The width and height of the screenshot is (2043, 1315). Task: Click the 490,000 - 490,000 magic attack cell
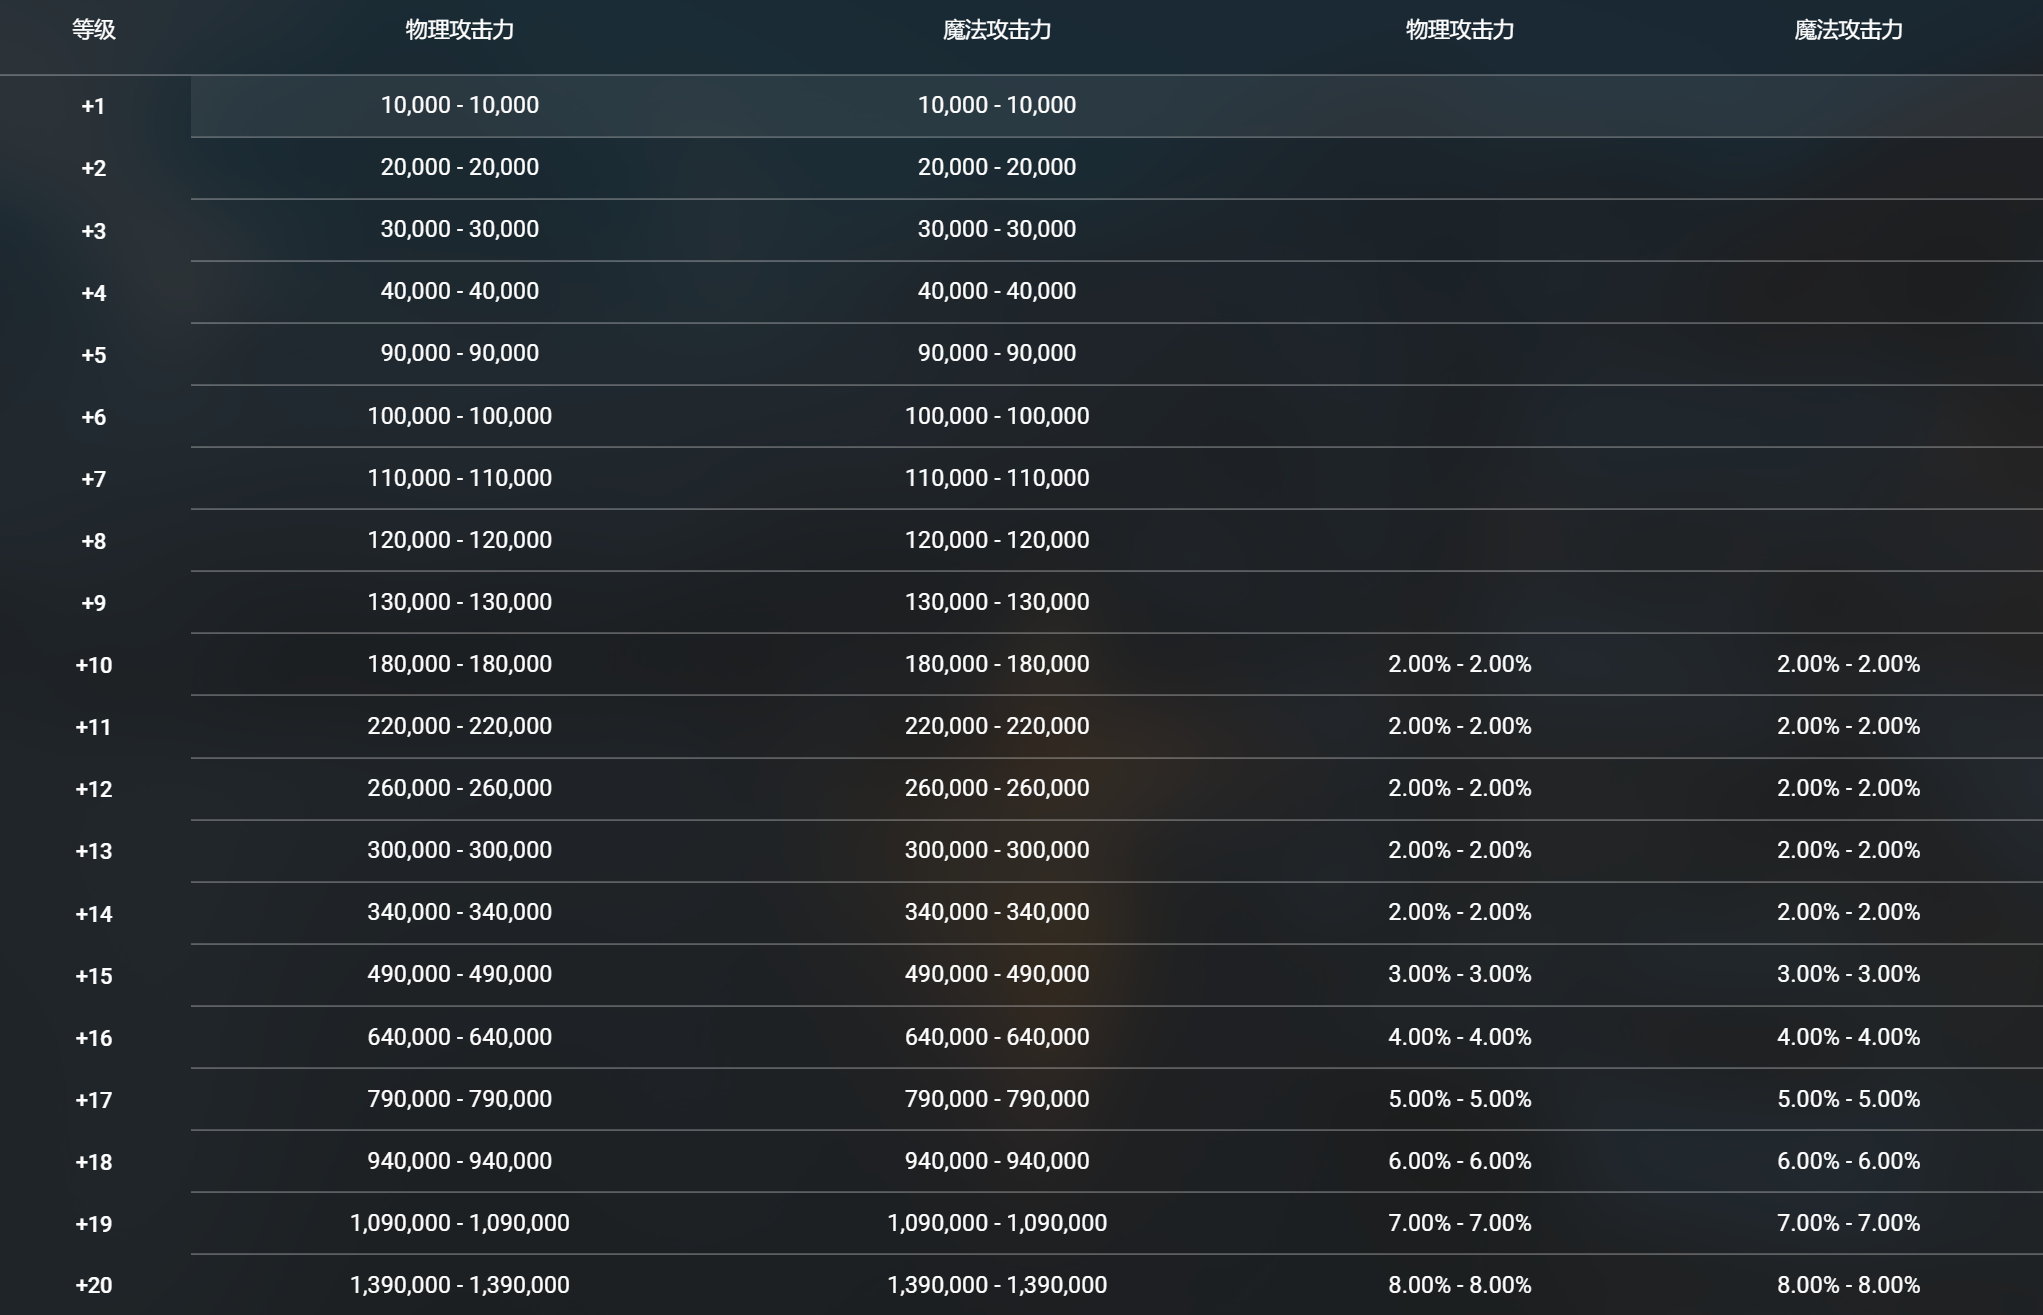[x=996, y=974]
